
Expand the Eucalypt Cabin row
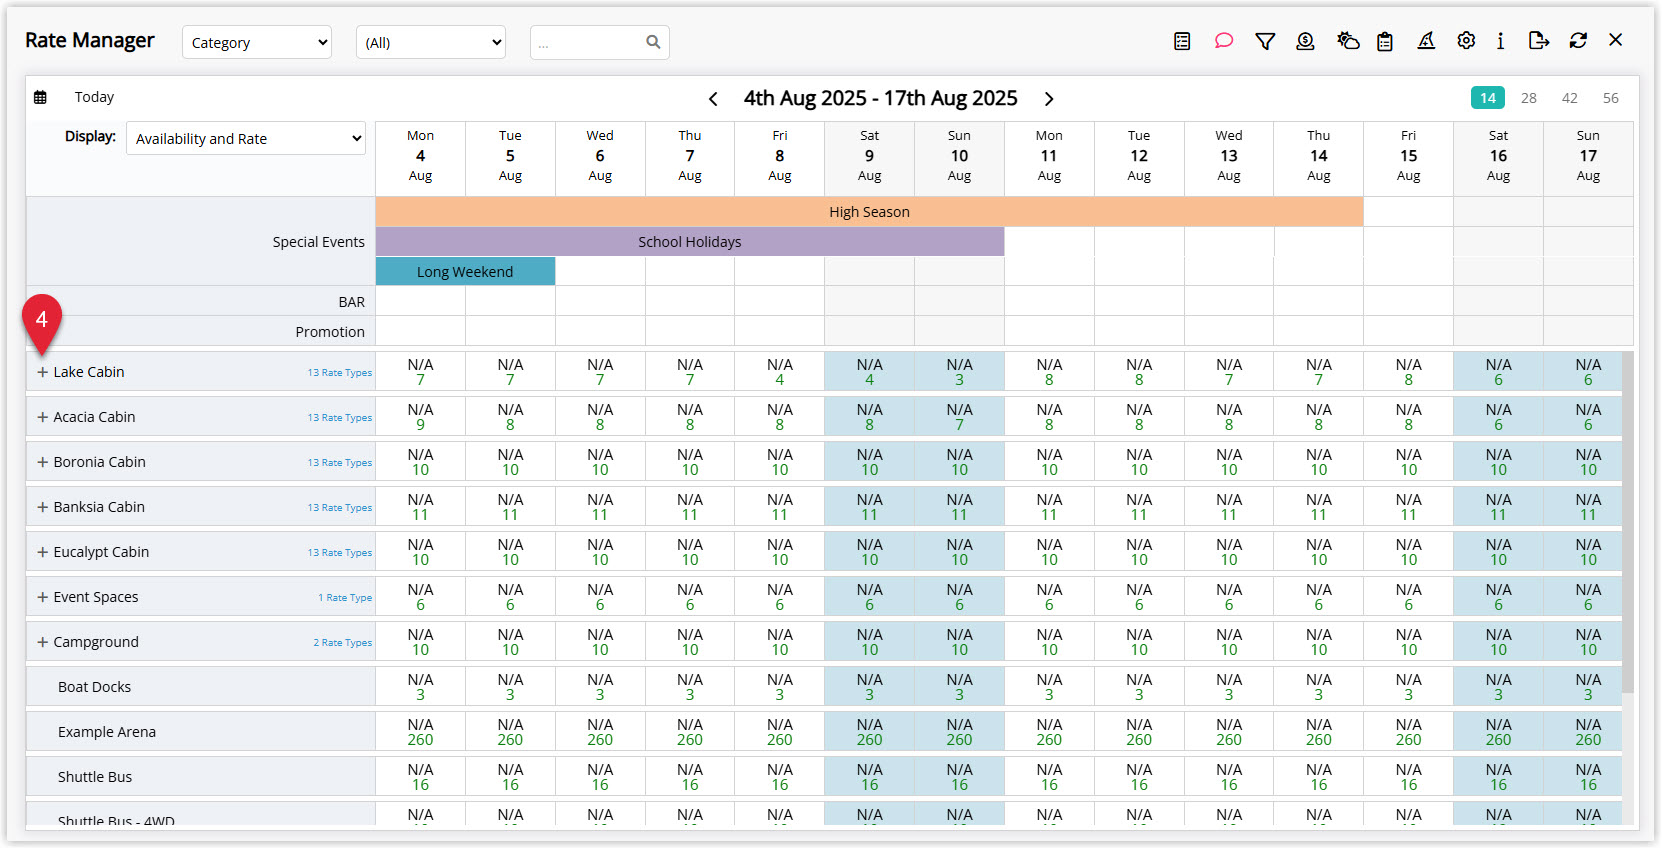pos(43,552)
